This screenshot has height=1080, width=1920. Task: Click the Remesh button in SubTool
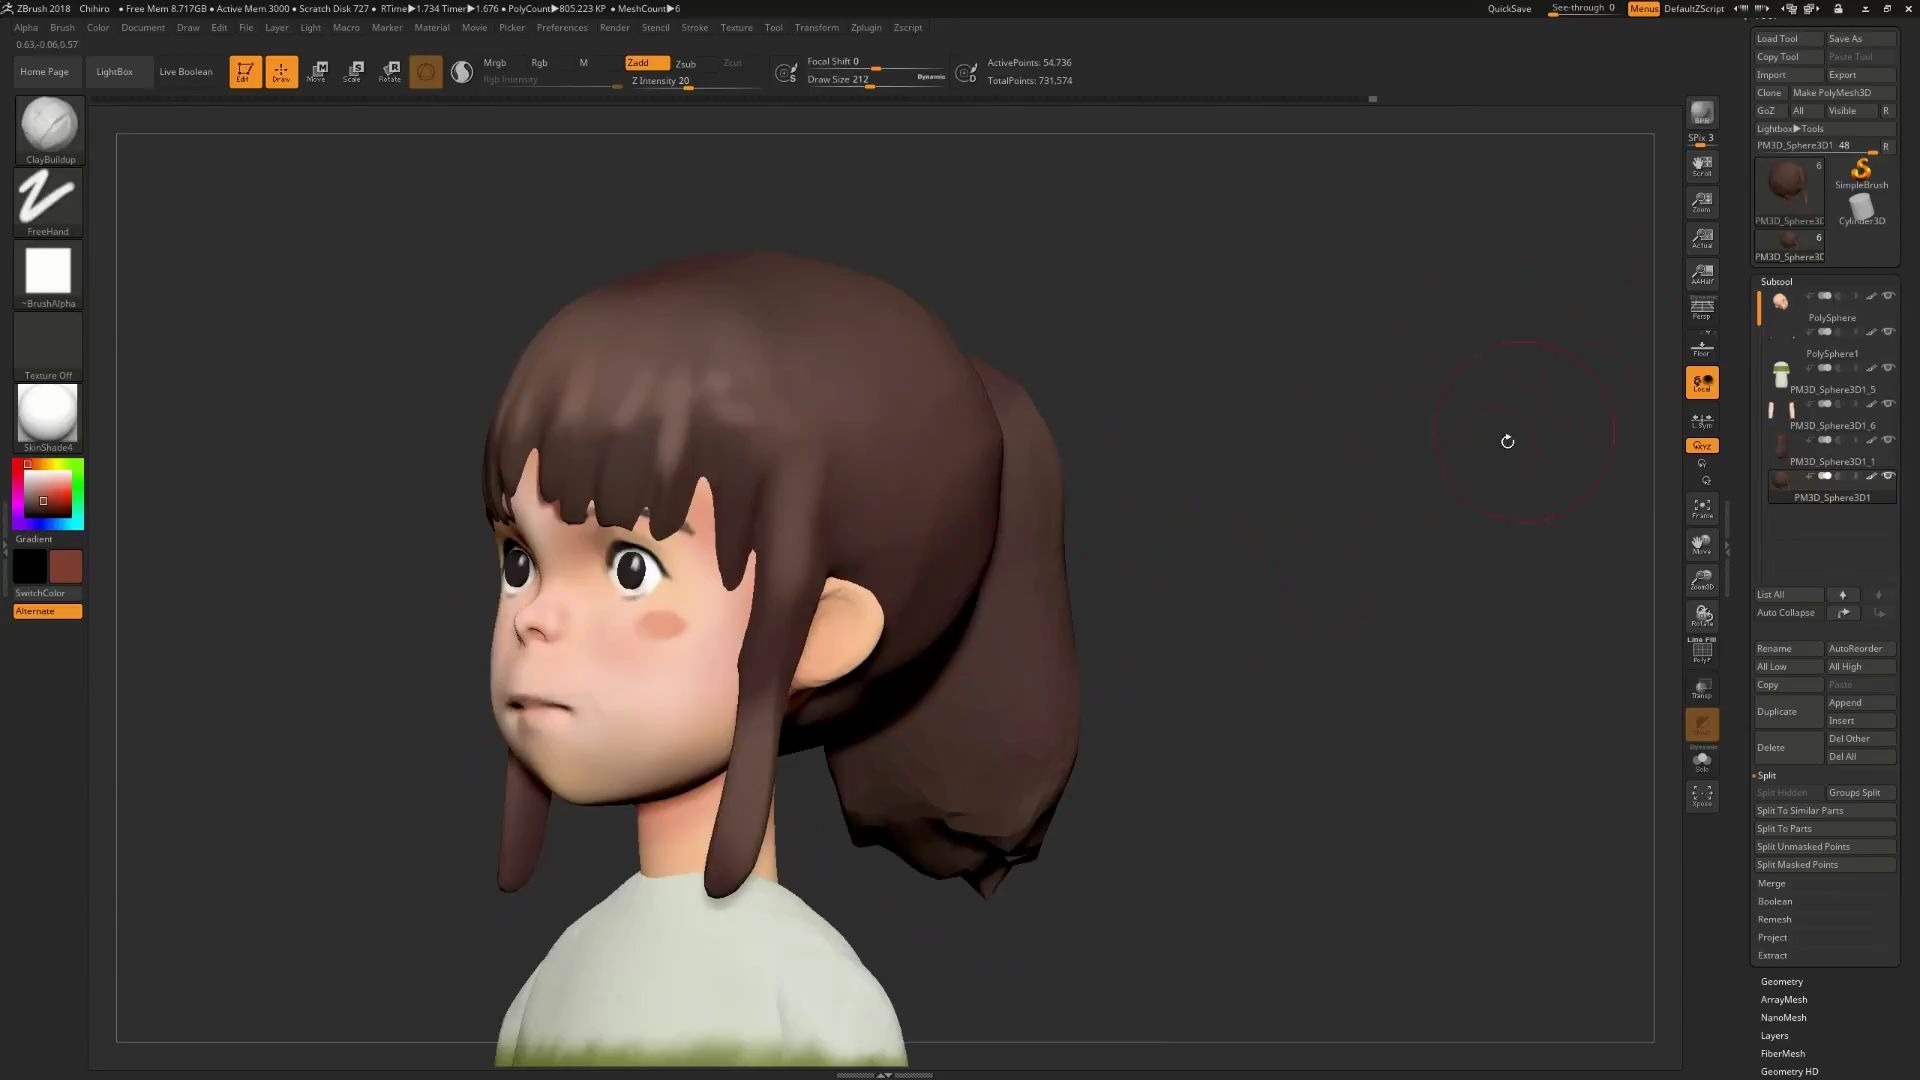click(1775, 919)
